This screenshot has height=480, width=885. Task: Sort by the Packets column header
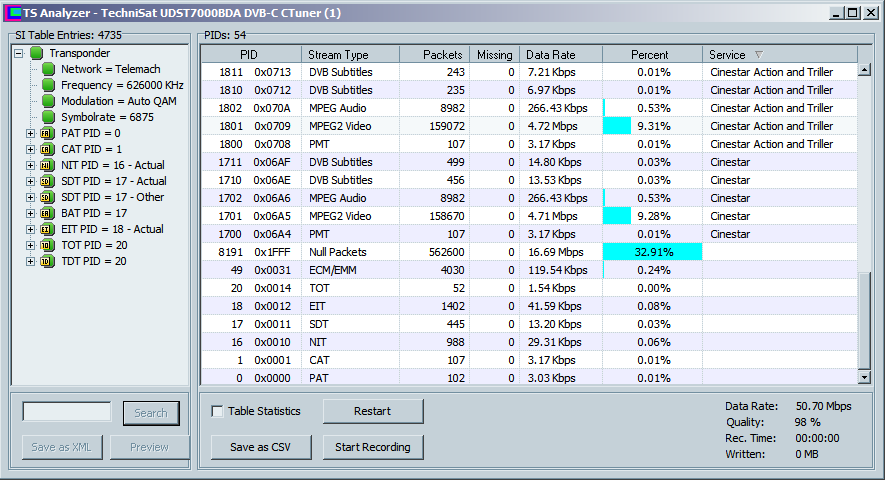435,55
